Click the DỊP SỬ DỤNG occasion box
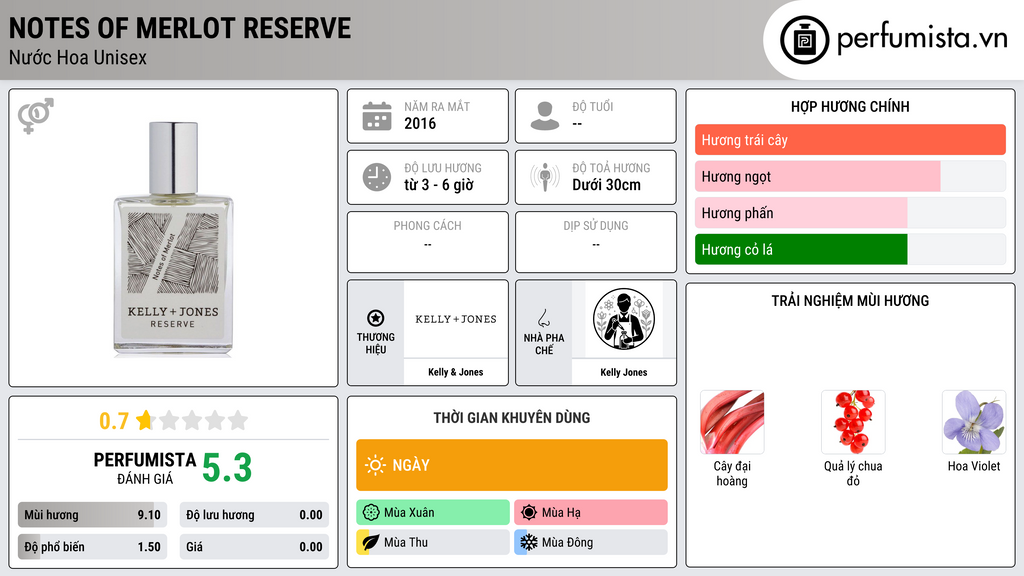This screenshot has height=576, width=1024. 596,242
